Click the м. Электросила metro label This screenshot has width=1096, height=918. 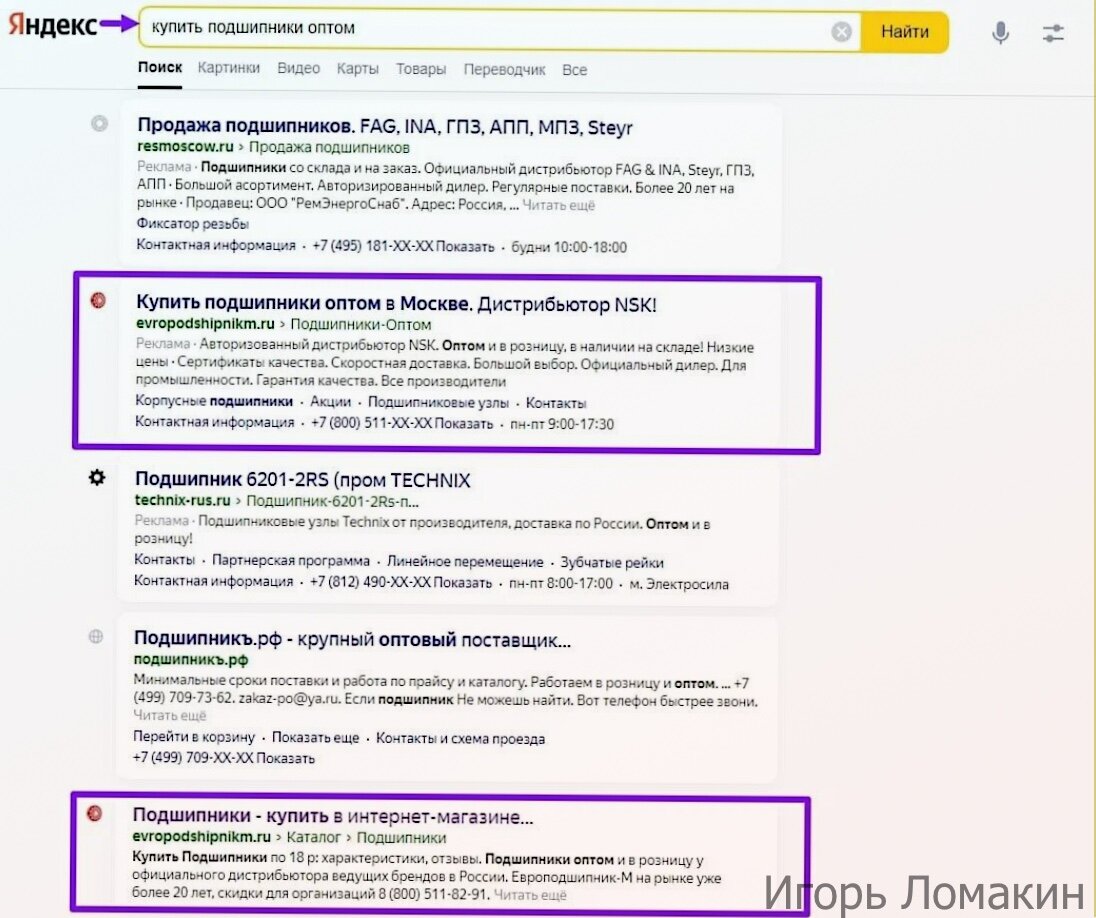click(x=679, y=584)
